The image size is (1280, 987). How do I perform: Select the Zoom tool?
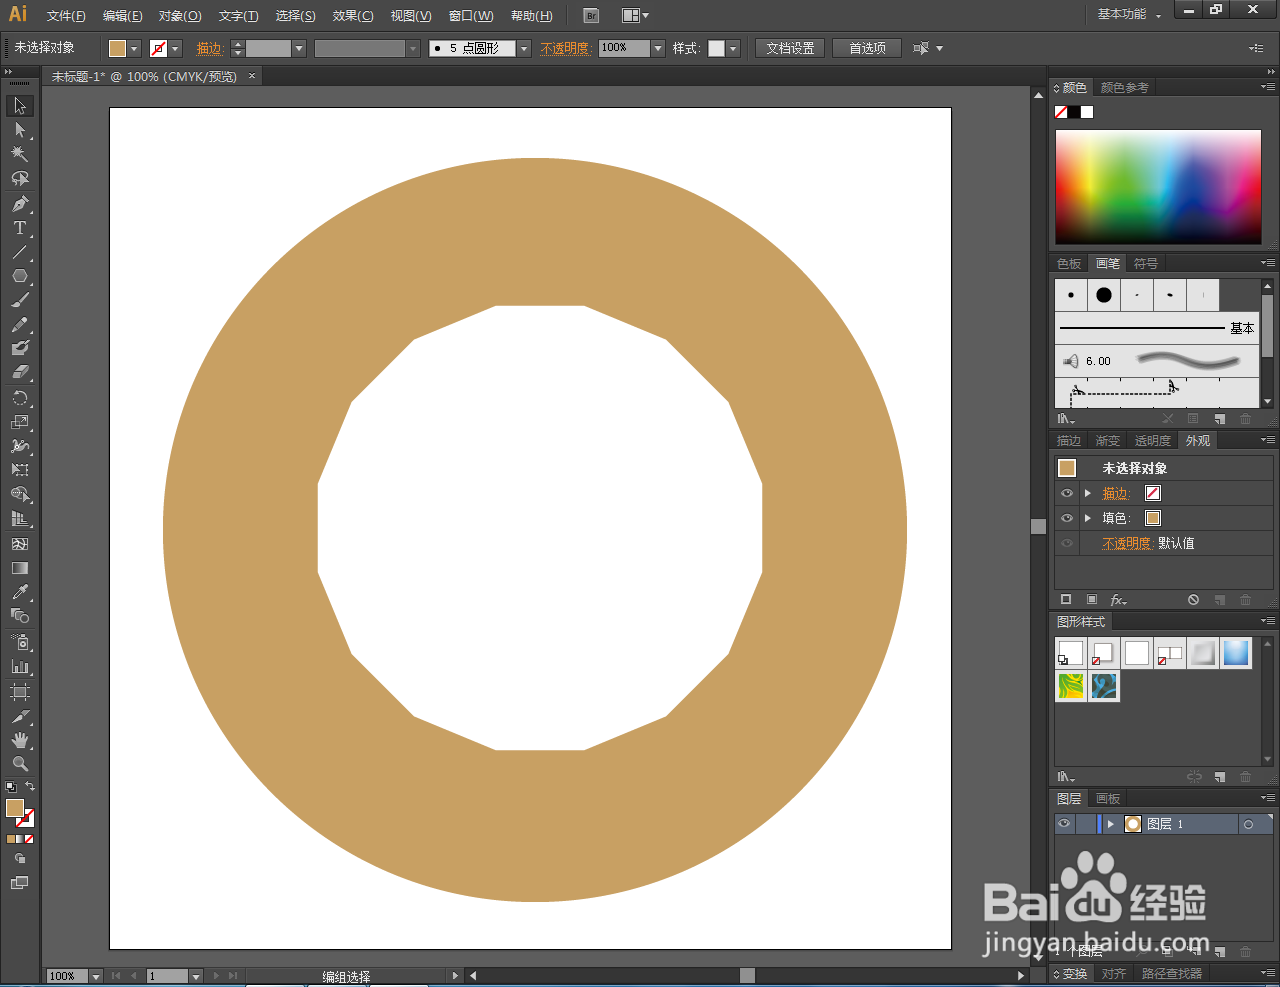pyautogui.click(x=20, y=764)
